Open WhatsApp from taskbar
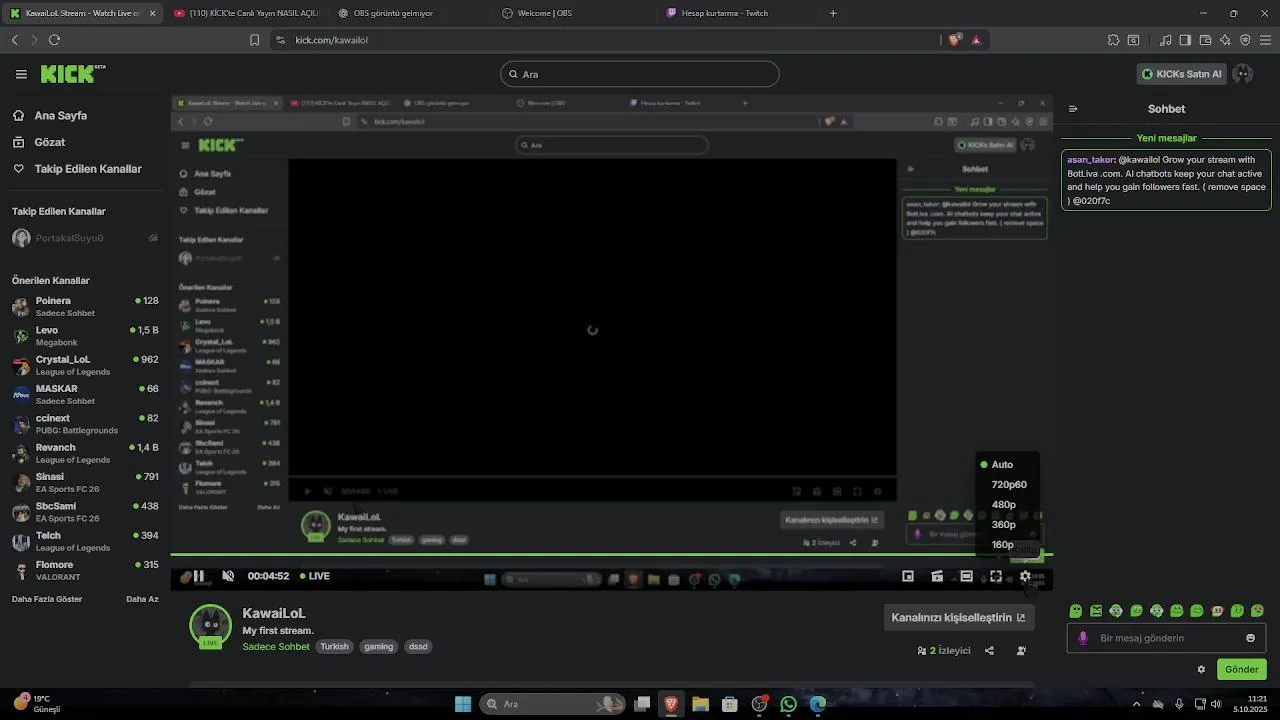The image size is (1280, 720). 789,704
